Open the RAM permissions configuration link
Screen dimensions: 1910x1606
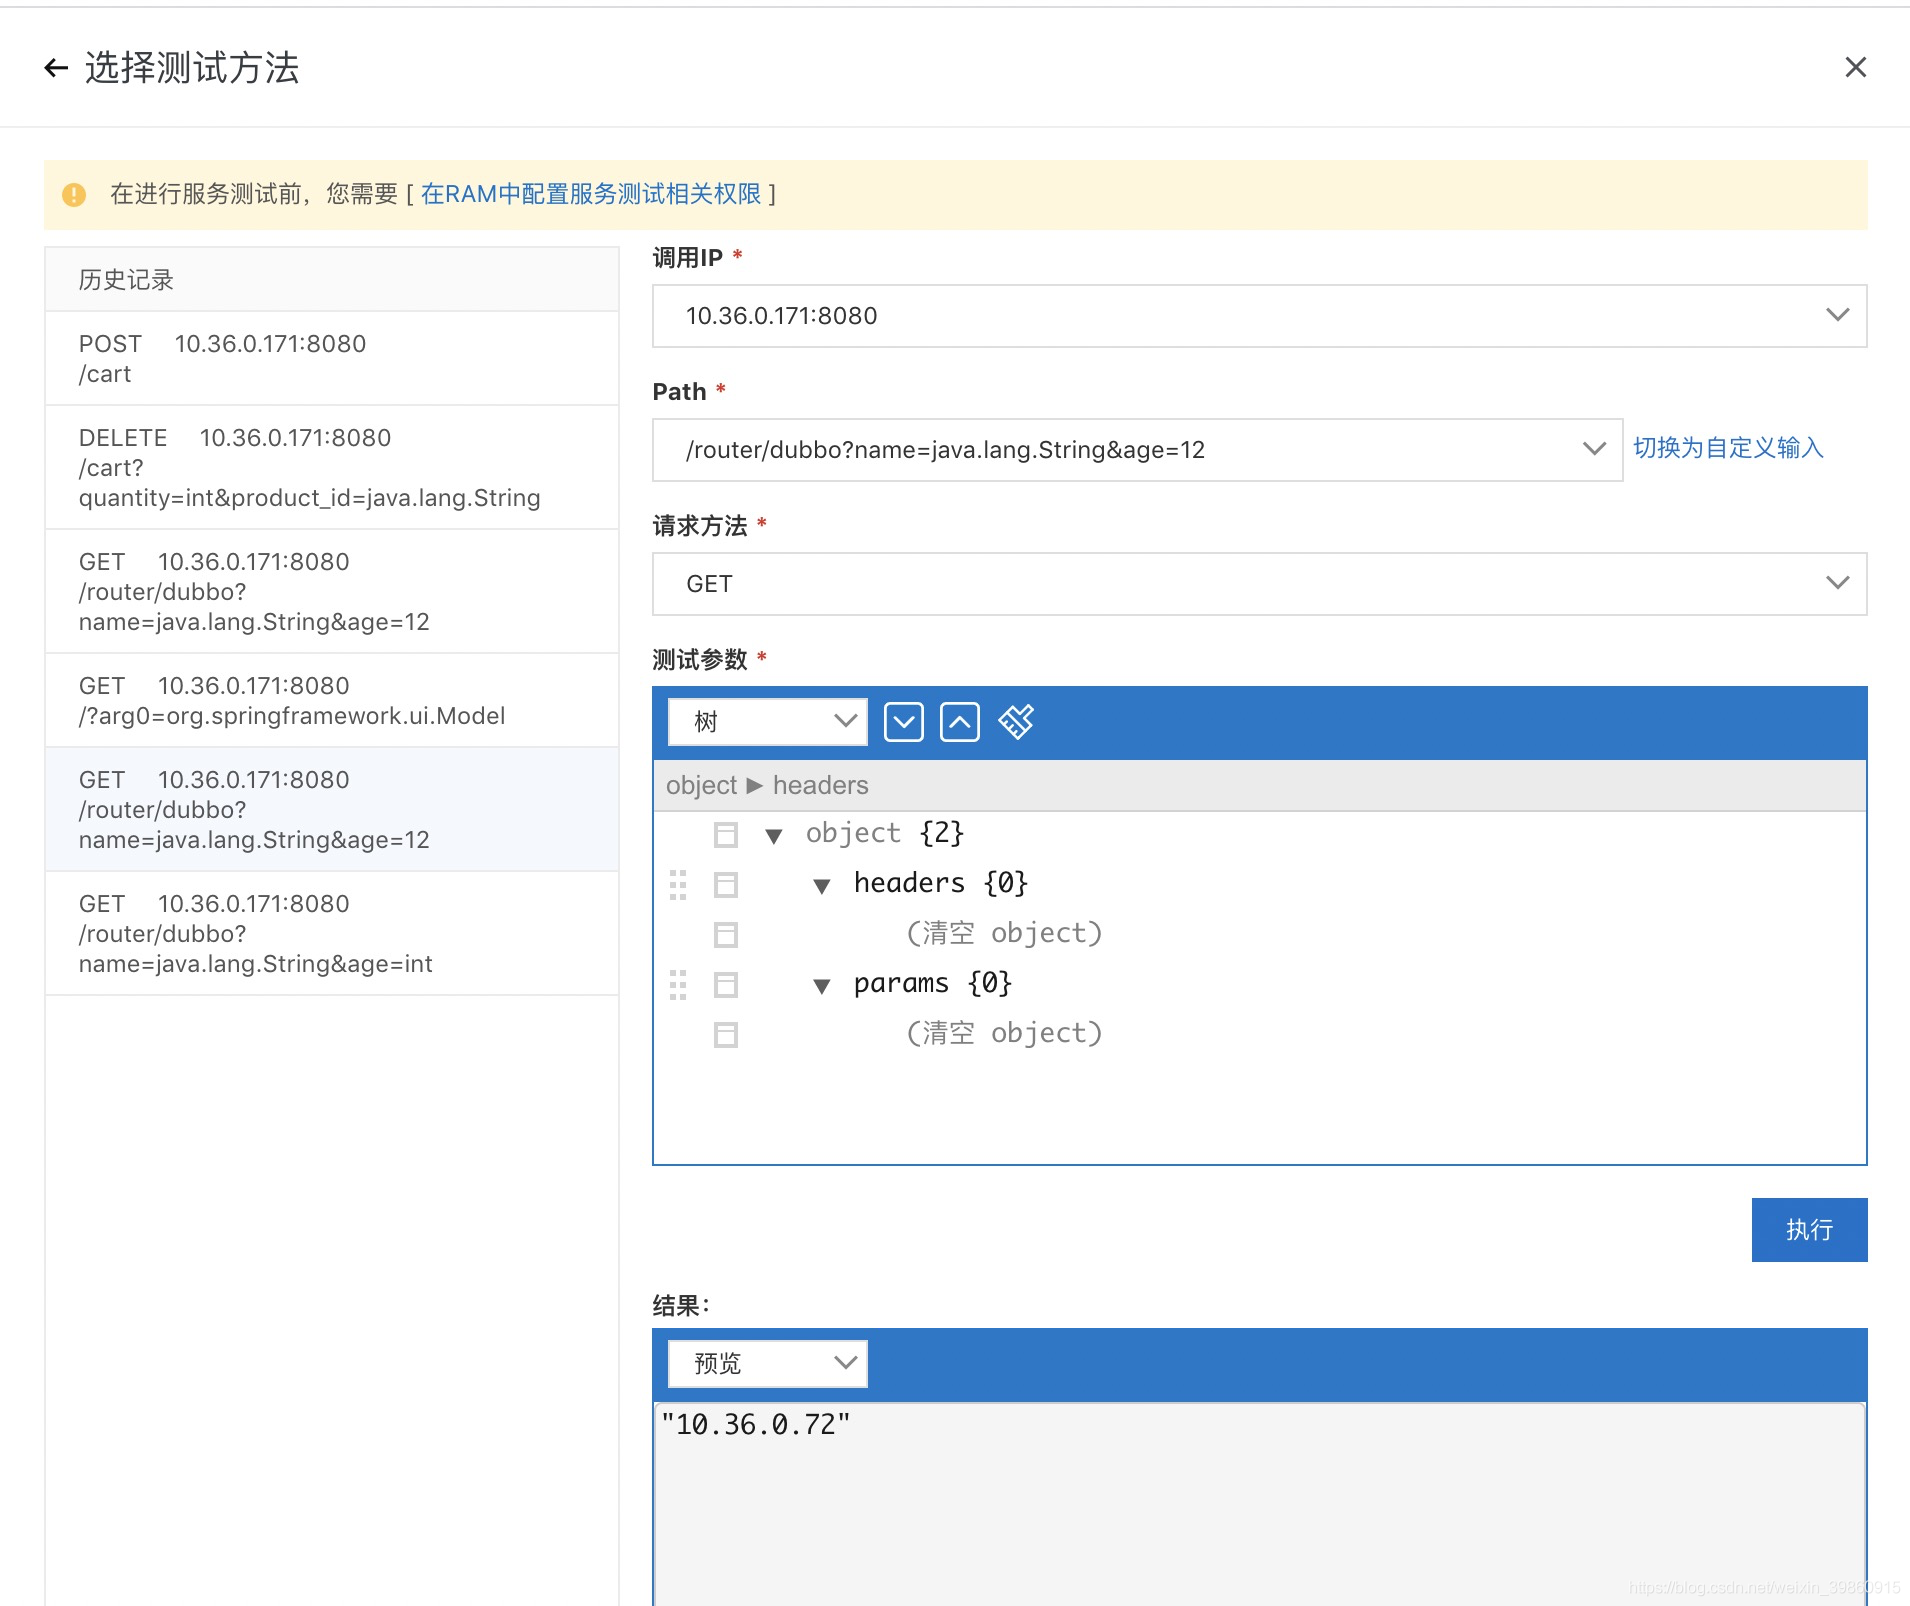tap(591, 194)
